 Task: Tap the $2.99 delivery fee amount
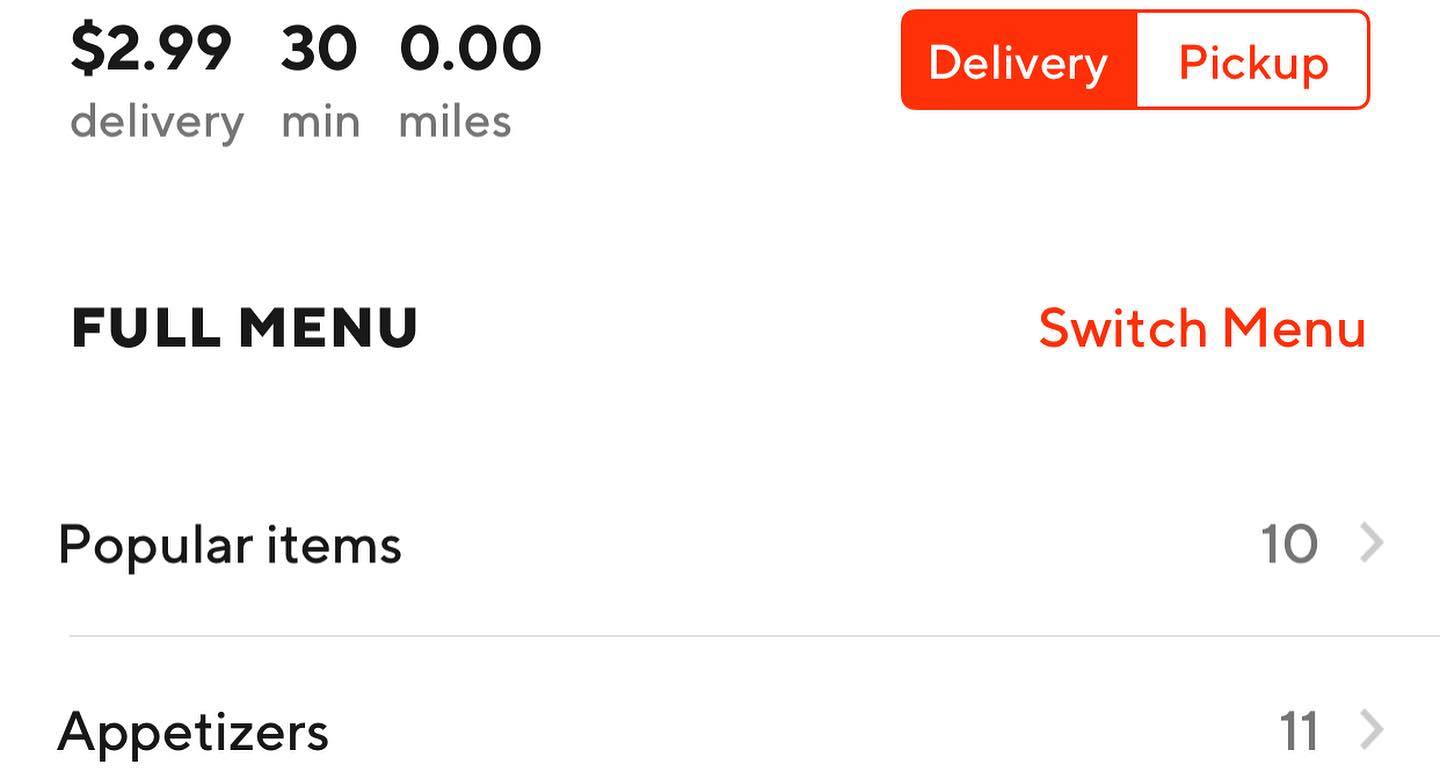pyautogui.click(x=151, y=48)
